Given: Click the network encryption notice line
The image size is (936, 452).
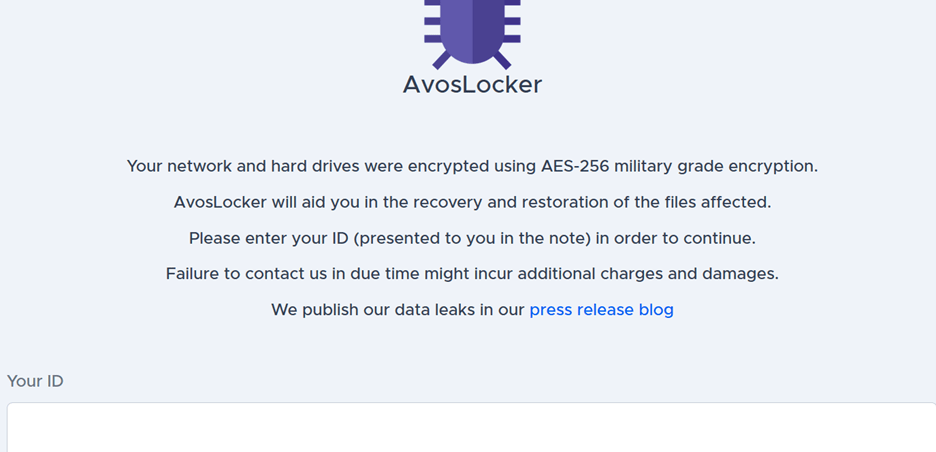Looking at the screenshot, I should pyautogui.click(x=472, y=166).
